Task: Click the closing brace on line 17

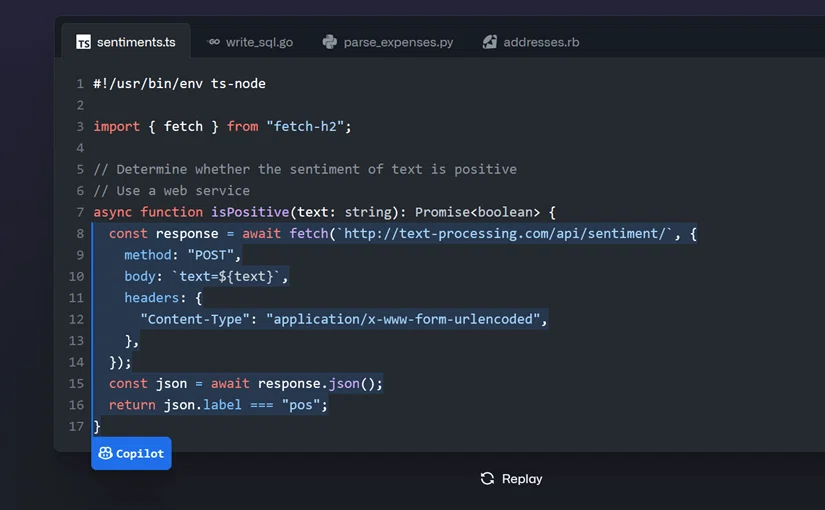Action: tap(97, 426)
